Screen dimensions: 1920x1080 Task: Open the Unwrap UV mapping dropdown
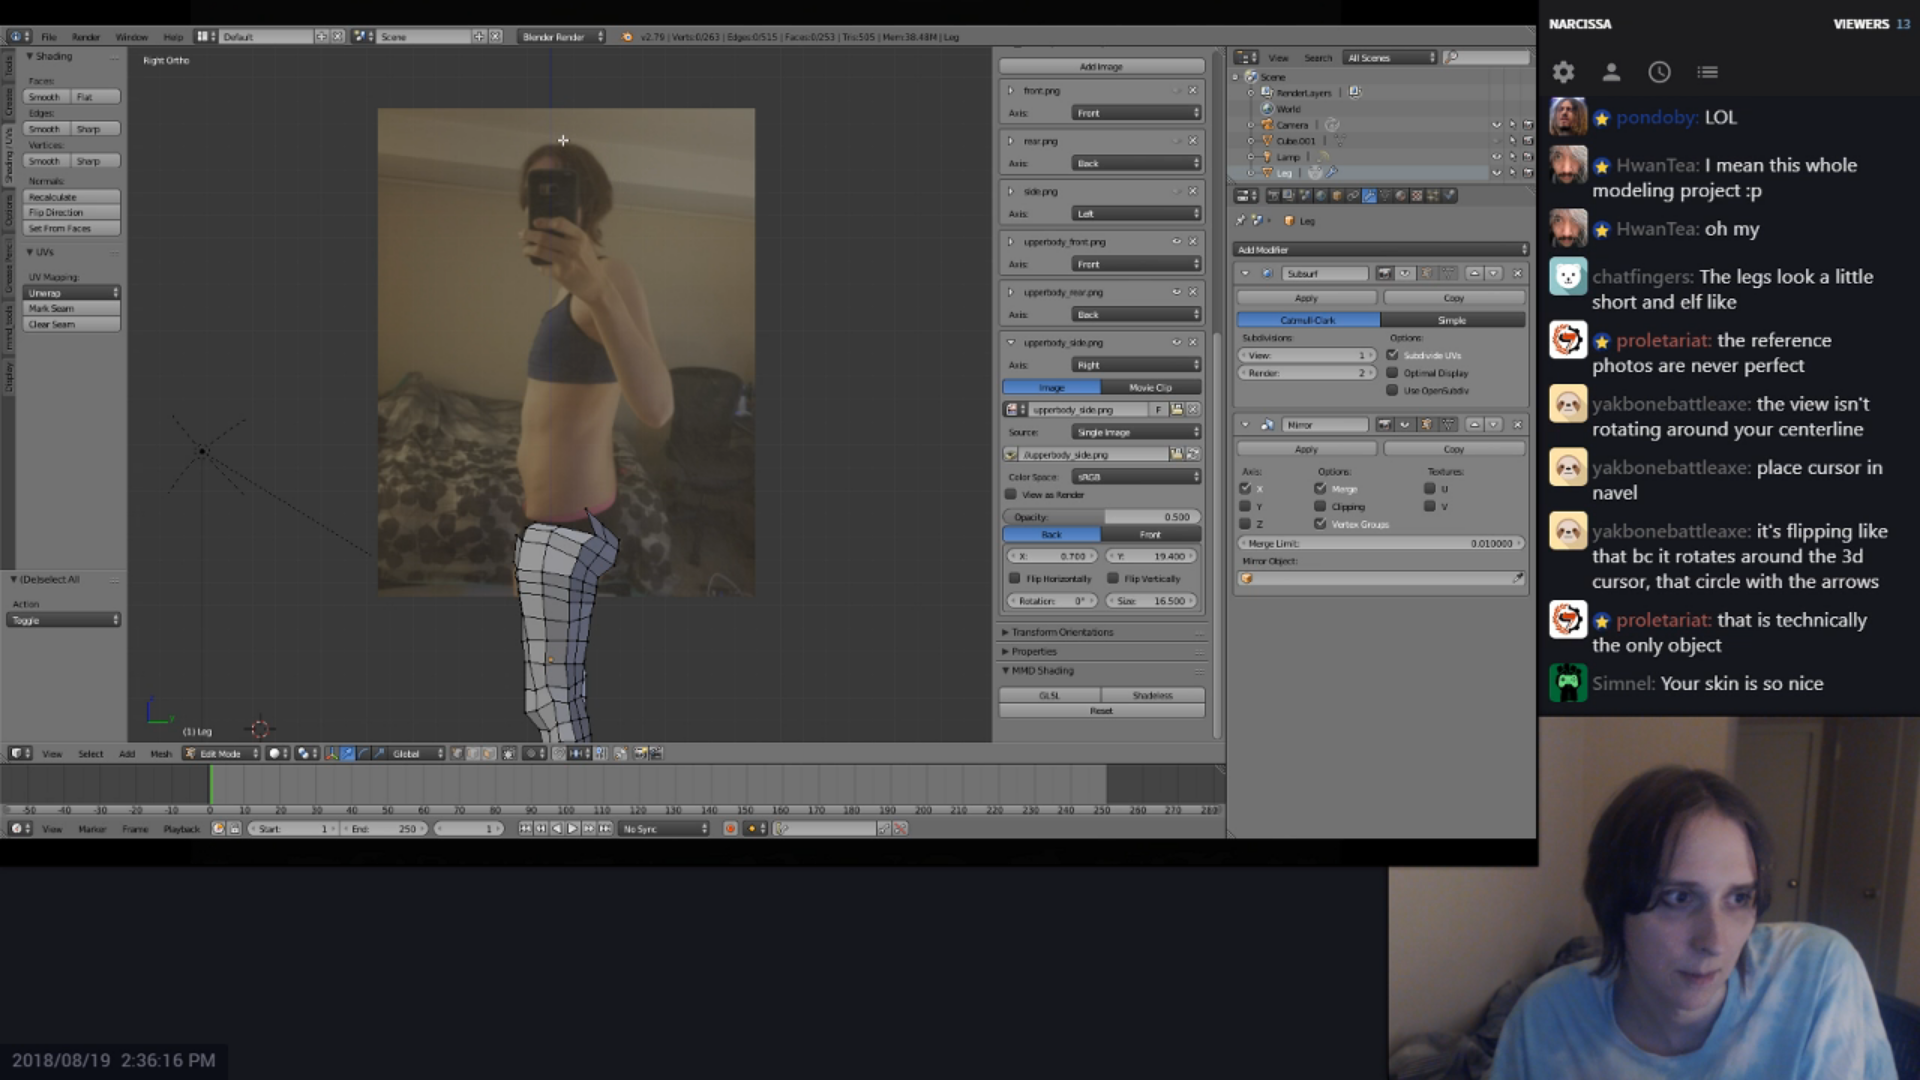coord(73,292)
